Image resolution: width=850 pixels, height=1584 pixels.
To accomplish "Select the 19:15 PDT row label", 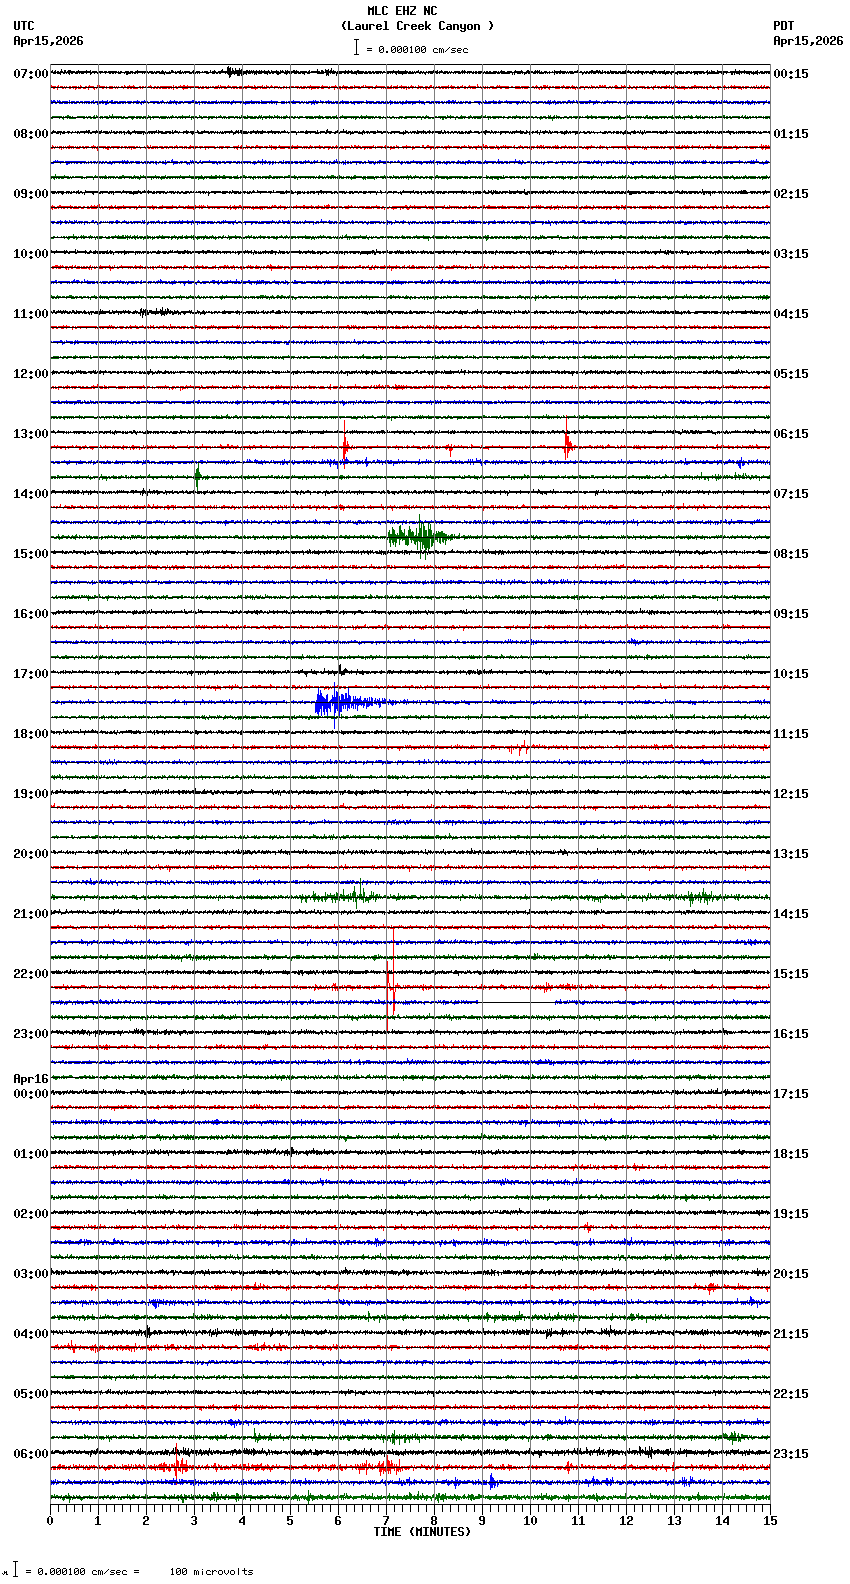I will (791, 1214).
